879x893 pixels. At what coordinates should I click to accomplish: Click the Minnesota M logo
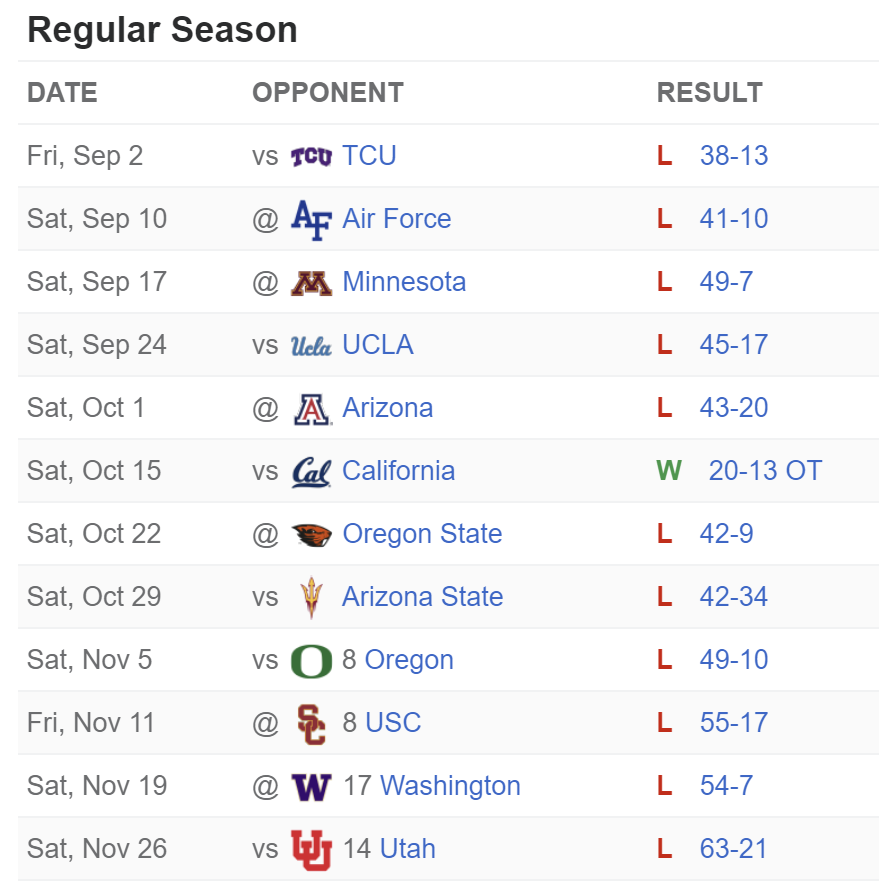[x=311, y=283]
